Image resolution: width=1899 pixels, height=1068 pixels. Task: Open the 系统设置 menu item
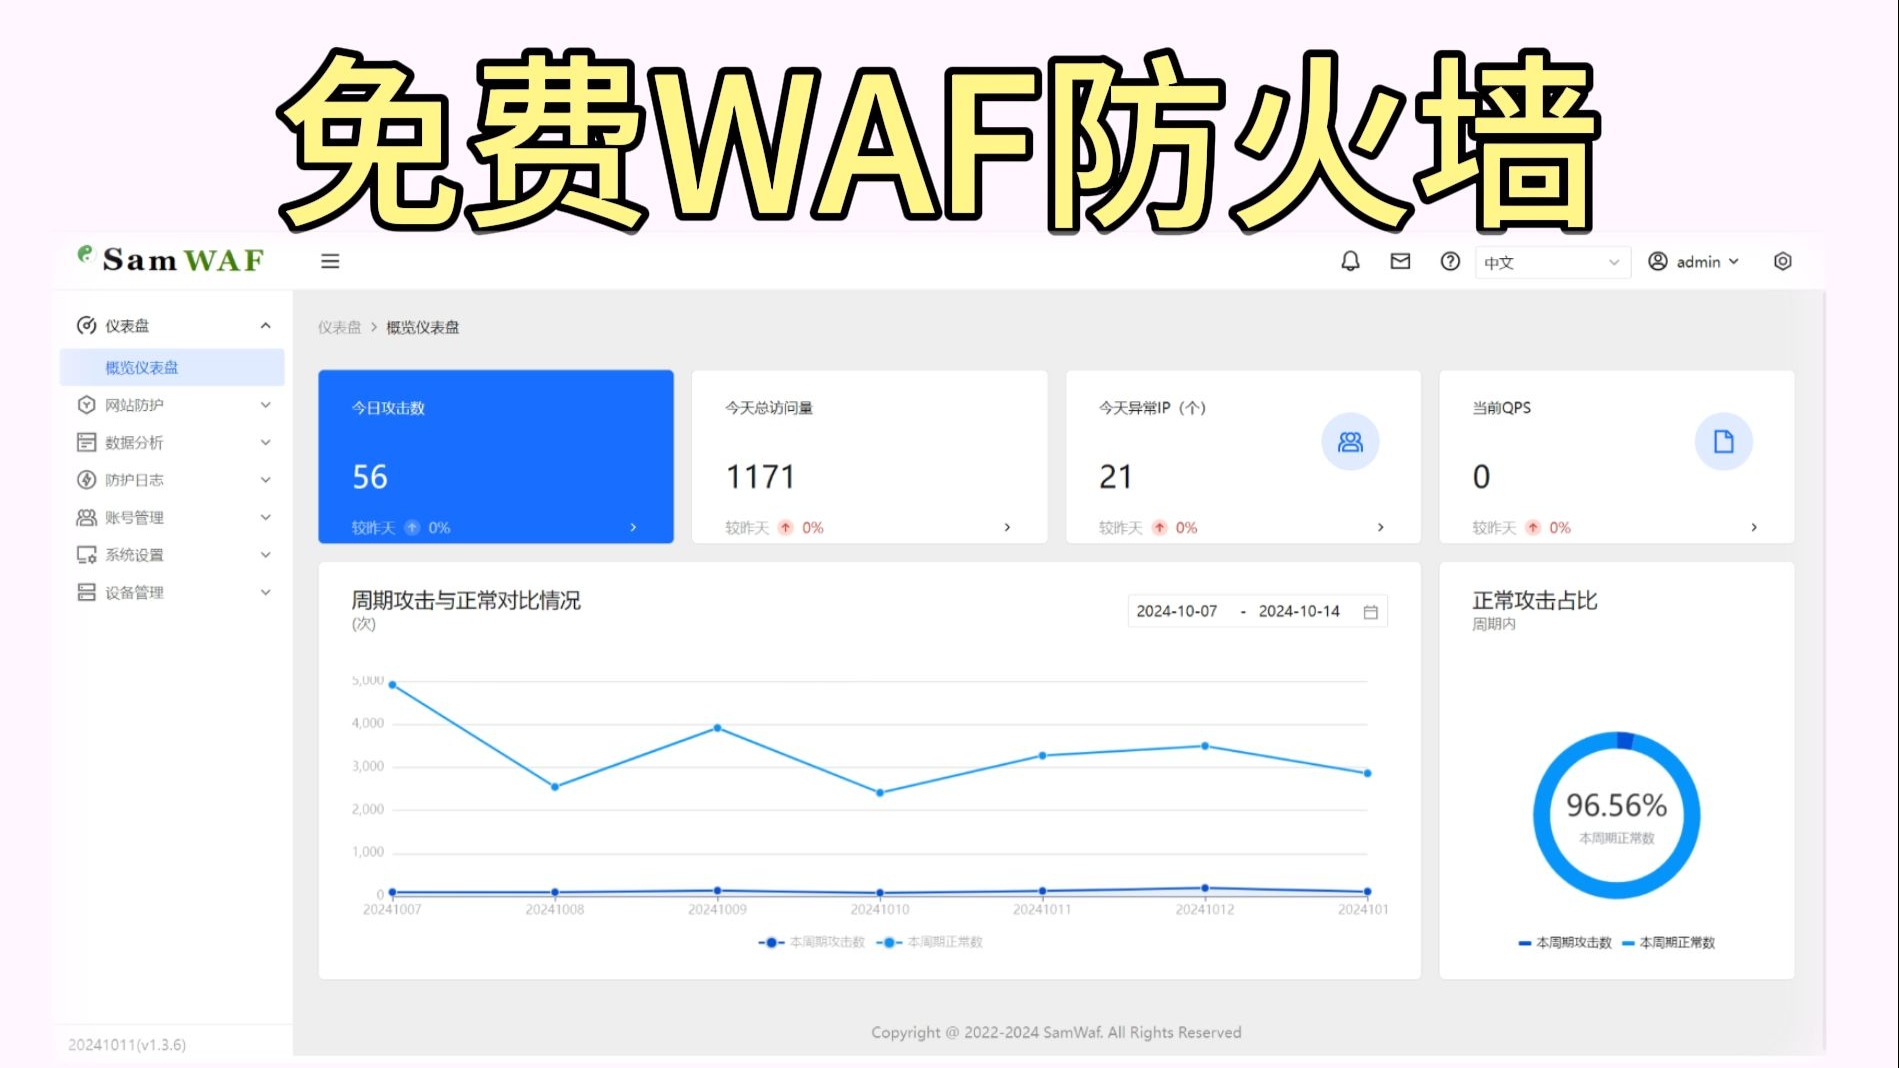tap(172, 555)
